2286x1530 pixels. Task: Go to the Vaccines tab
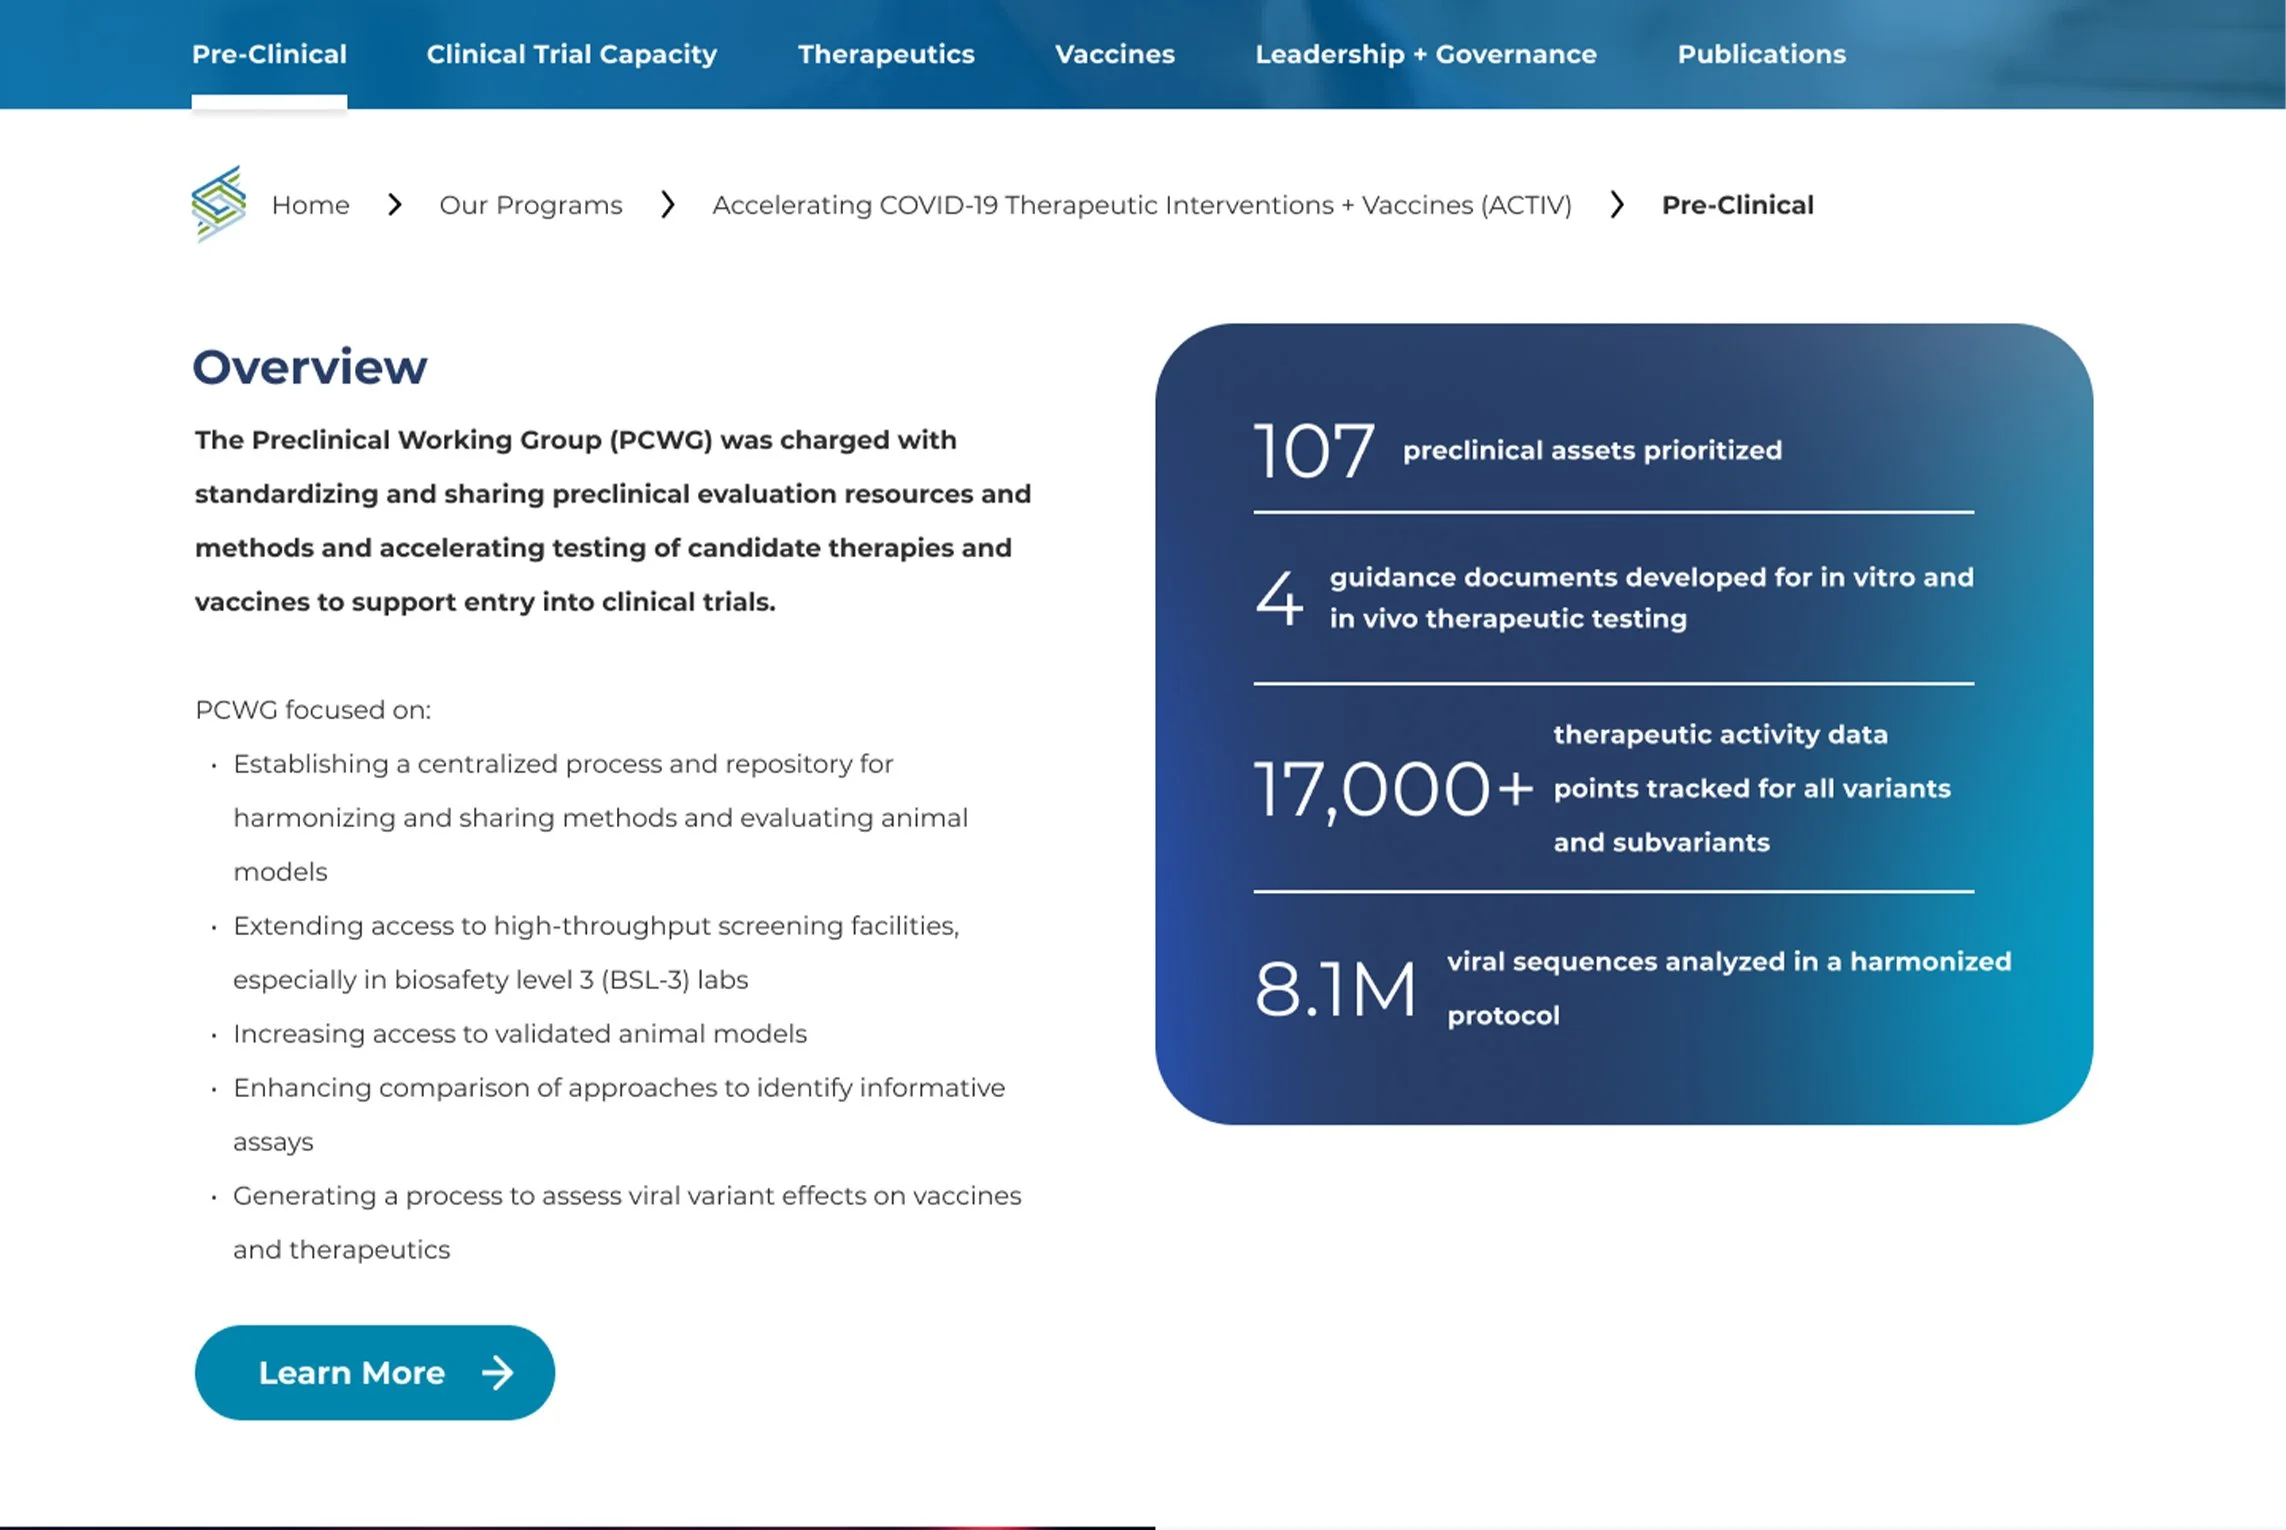coord(1114,54)
